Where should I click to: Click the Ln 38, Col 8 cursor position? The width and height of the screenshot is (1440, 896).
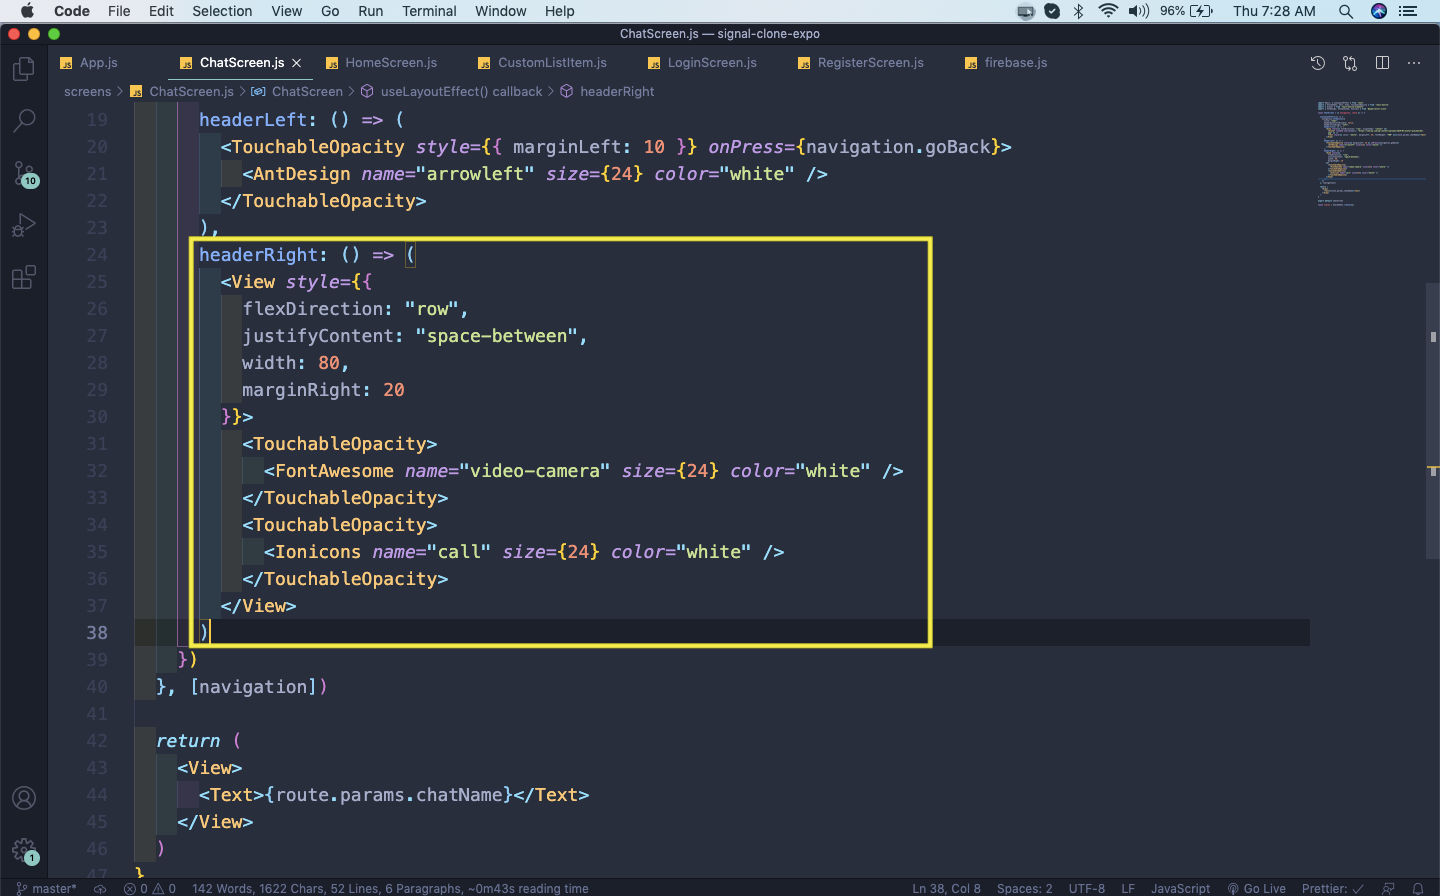click(x=946, y=888)
